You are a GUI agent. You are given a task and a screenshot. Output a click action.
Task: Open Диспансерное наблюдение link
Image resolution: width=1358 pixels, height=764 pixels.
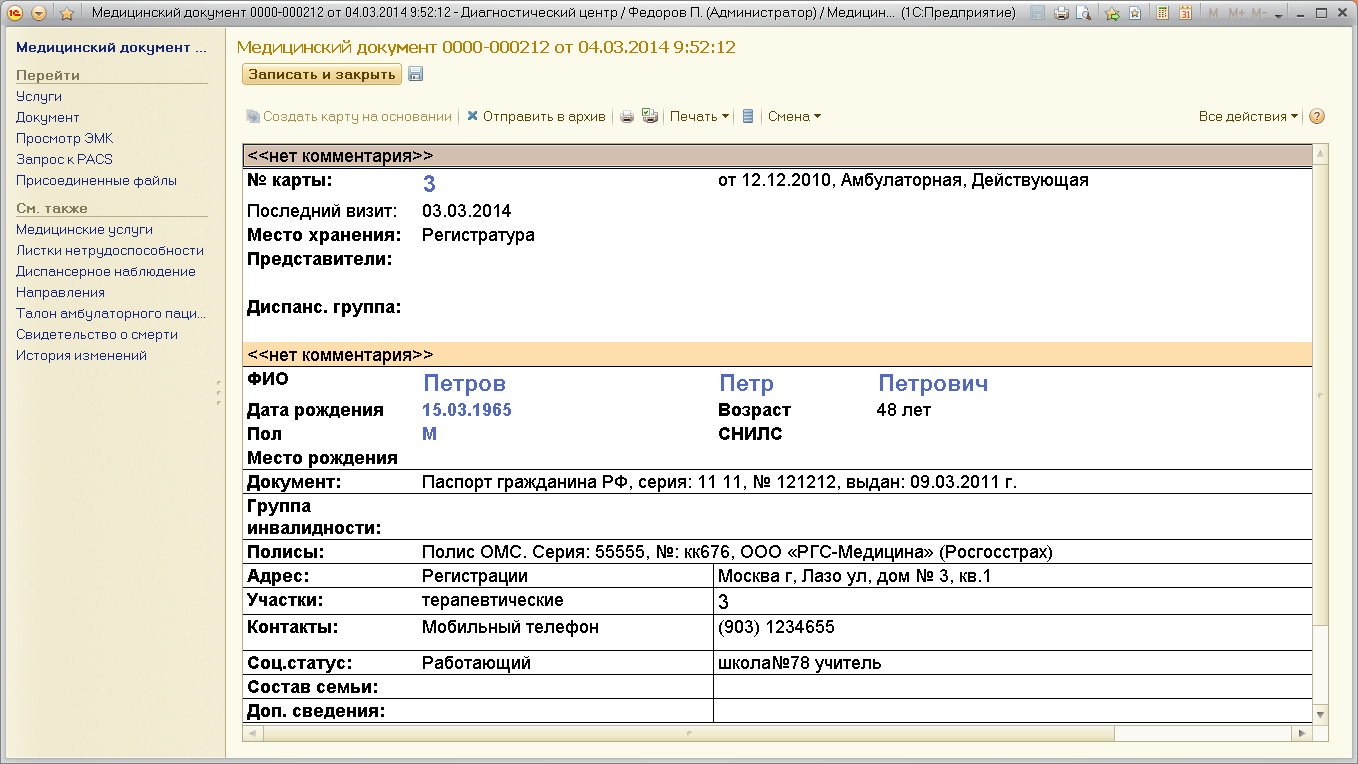pyautogui.click(x=106, y=272)
